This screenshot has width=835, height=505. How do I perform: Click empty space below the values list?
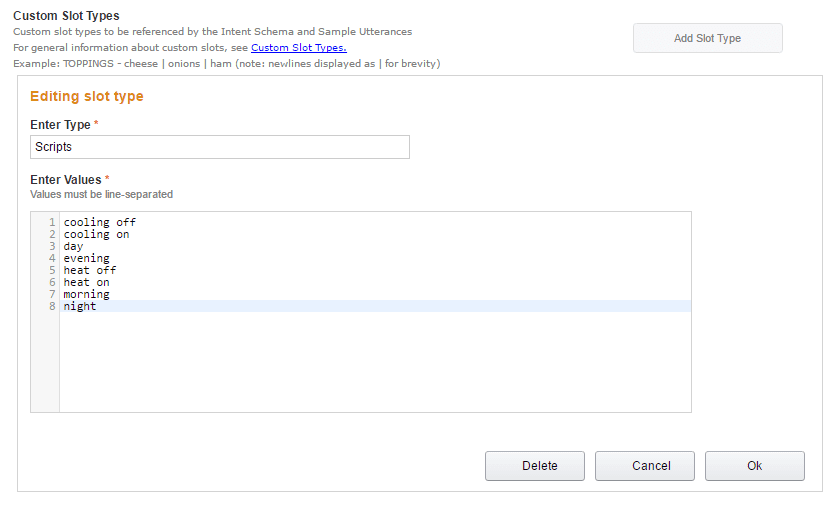point(375,365)
